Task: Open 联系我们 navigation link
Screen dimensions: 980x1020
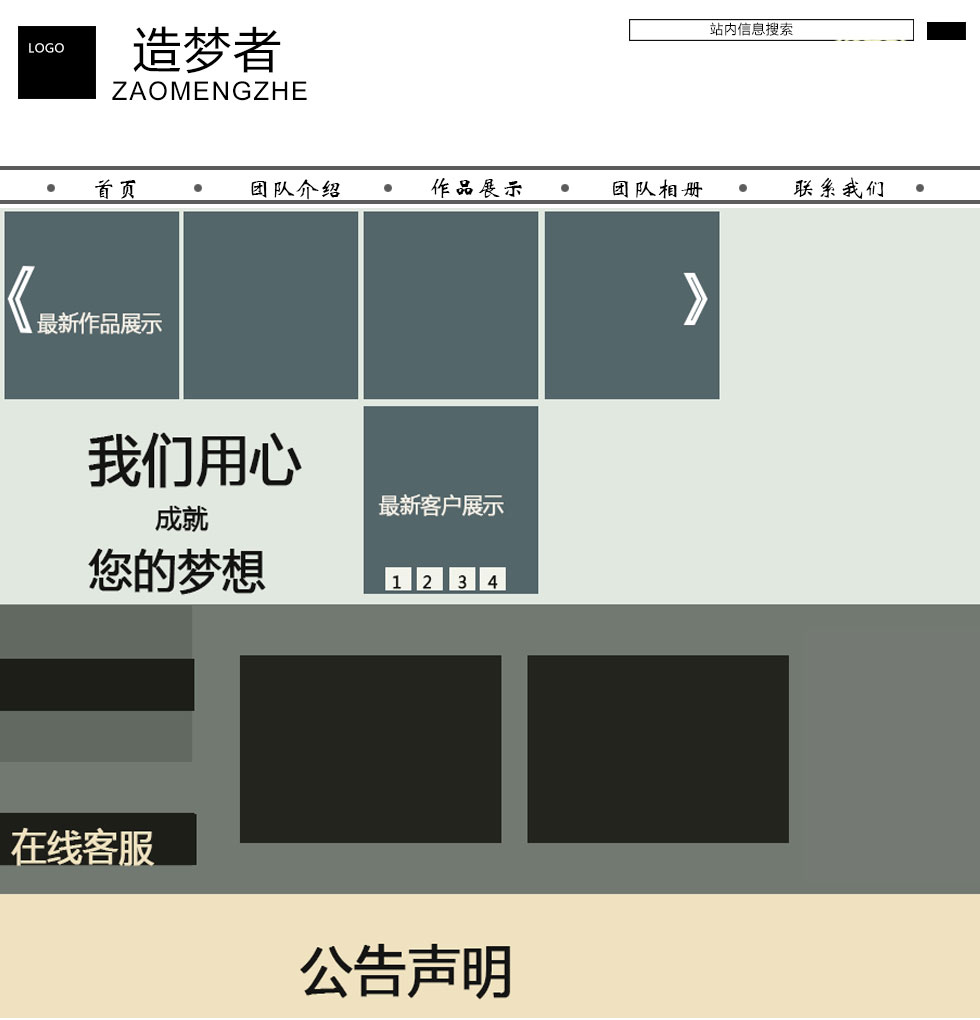Action: point(839,188)
